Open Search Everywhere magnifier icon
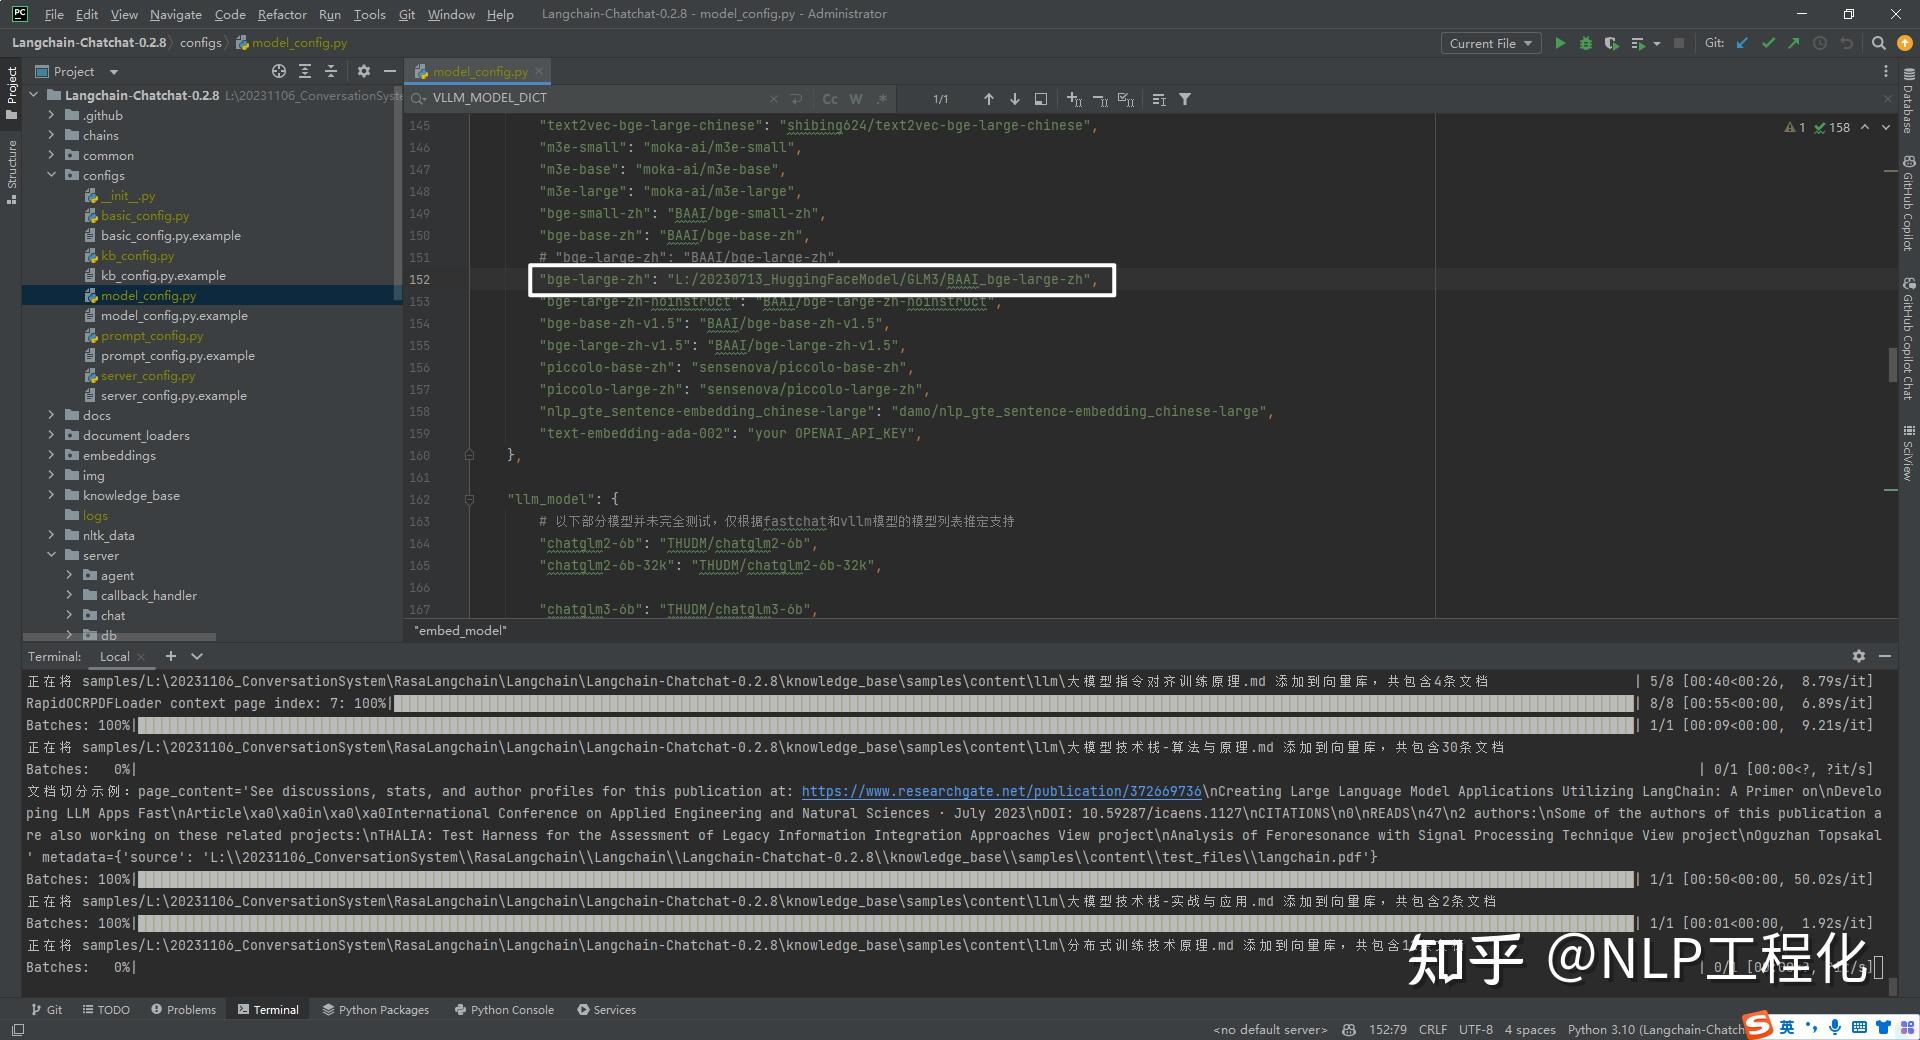The width and height of the screenshot is (1920, 1040). [x=1878, y=43]
